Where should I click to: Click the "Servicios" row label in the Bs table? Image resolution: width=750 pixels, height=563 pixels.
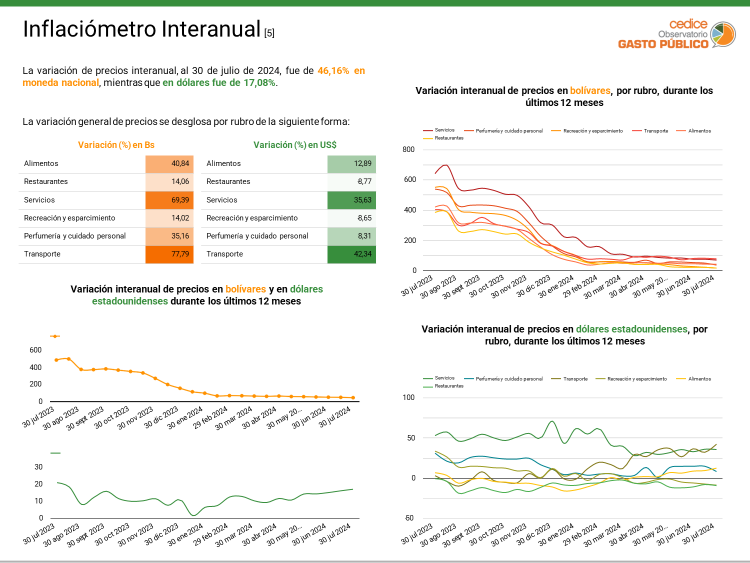coord(39,200)
